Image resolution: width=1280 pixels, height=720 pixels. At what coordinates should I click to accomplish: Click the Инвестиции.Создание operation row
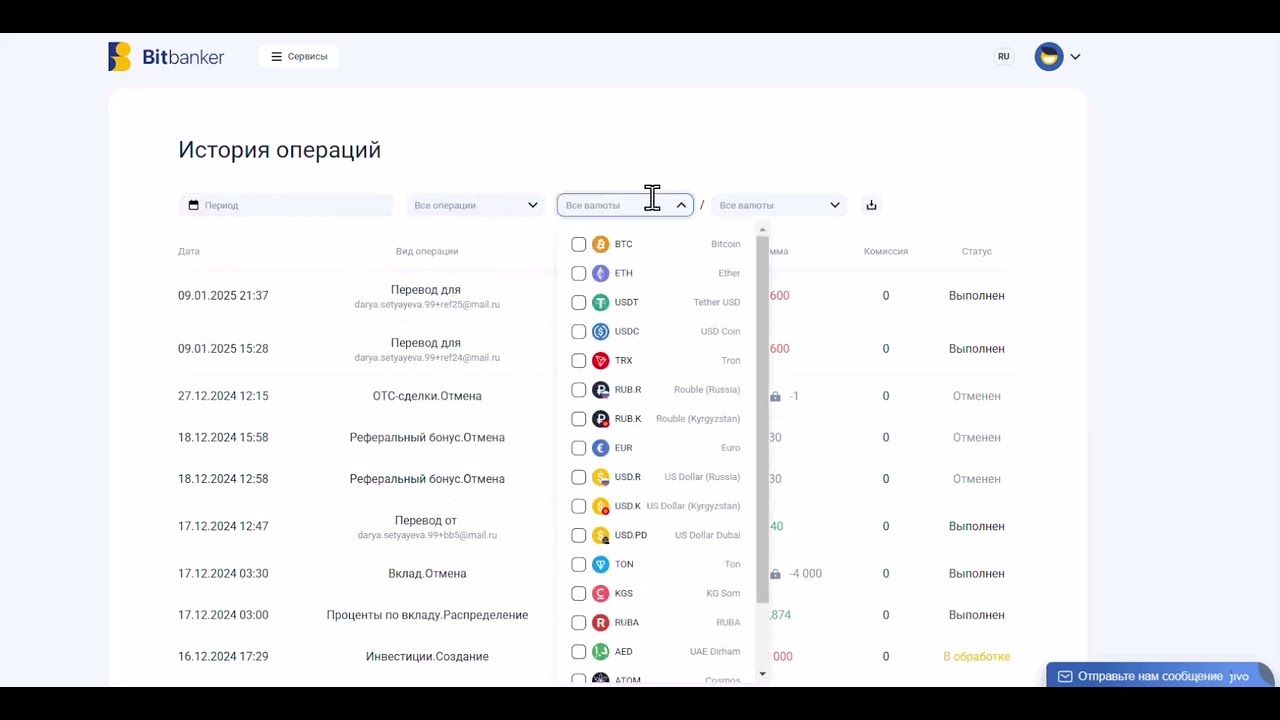pos(427,657)
